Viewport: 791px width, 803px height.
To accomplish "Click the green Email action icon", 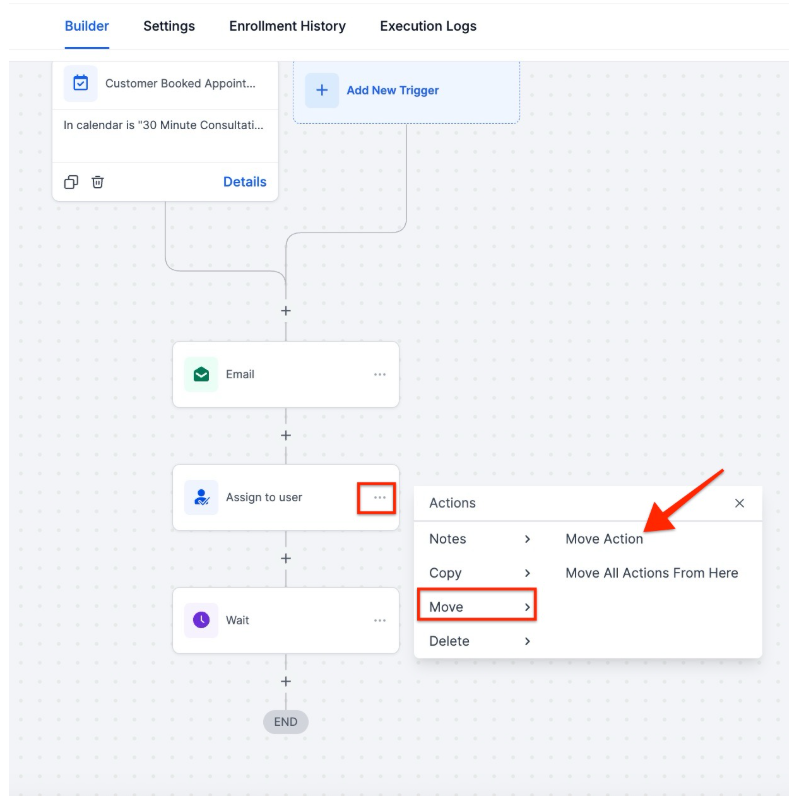I will click(201, 374).
